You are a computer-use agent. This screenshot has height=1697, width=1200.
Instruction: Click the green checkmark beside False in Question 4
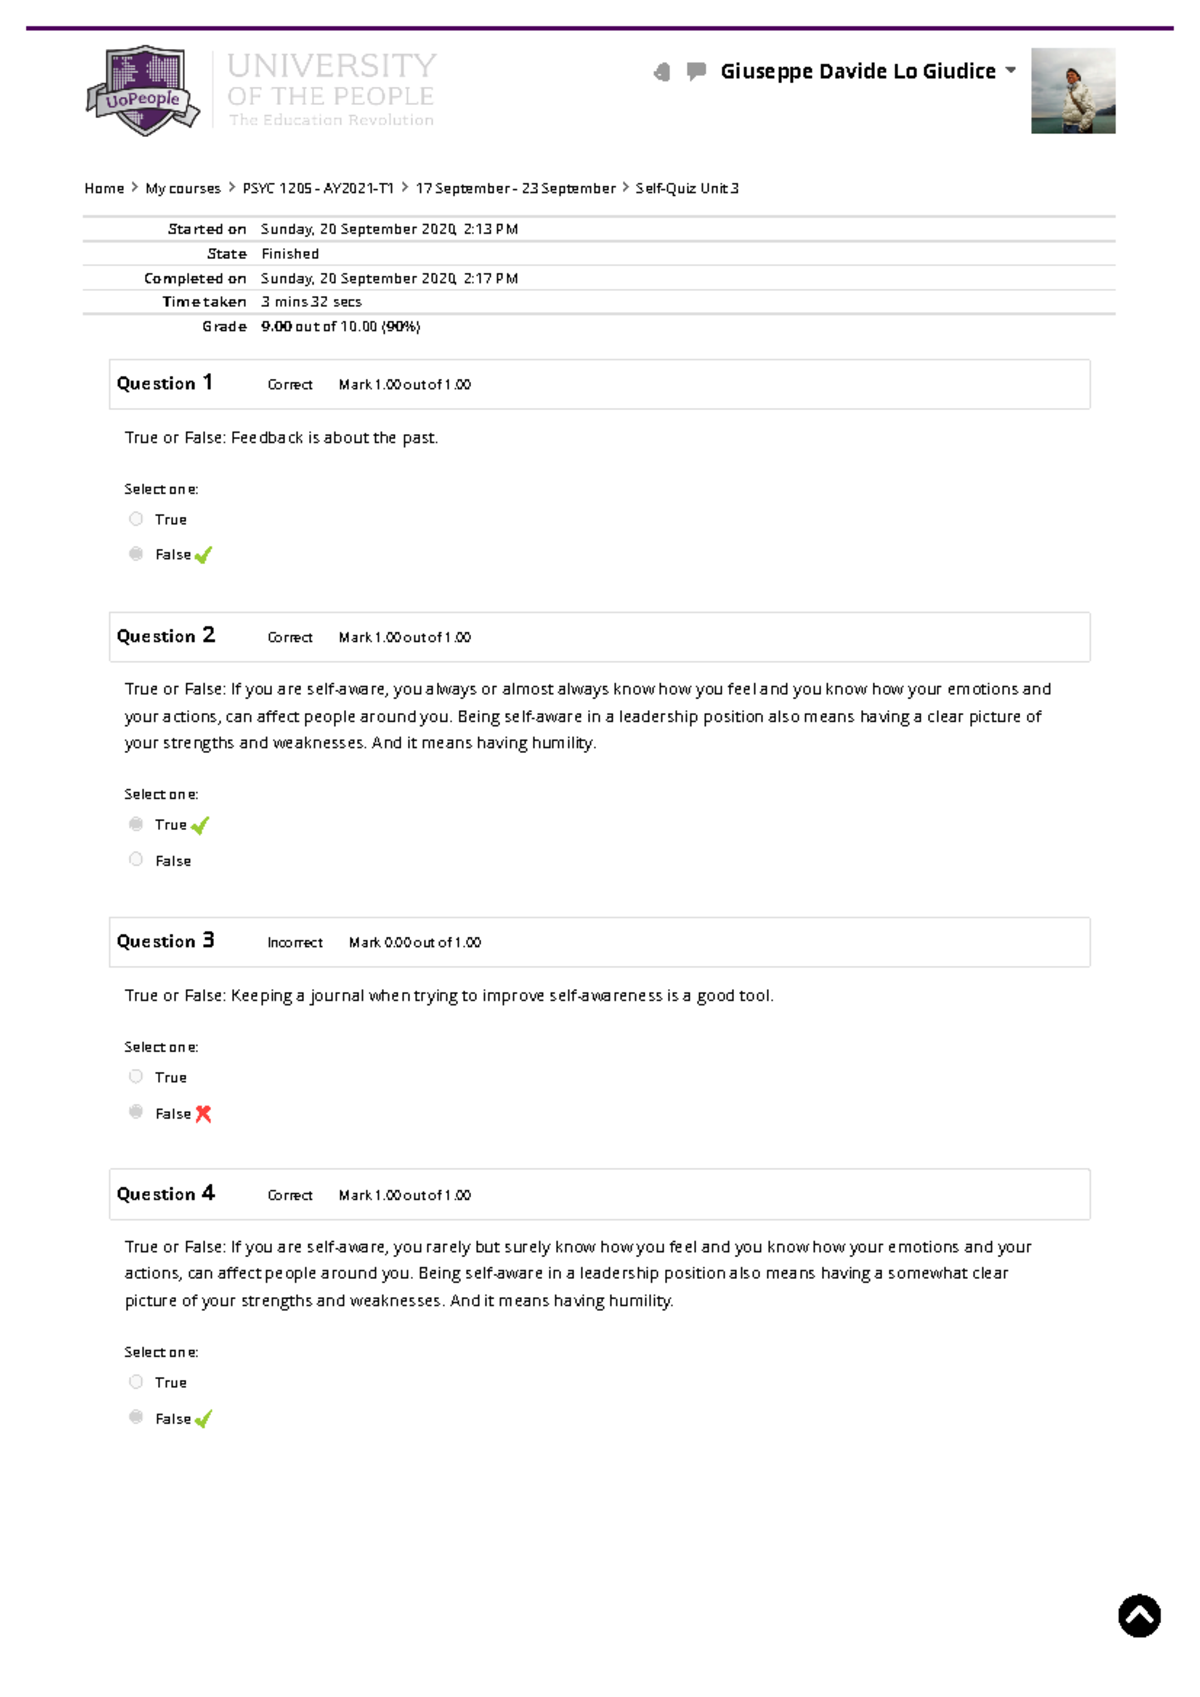204,1418
